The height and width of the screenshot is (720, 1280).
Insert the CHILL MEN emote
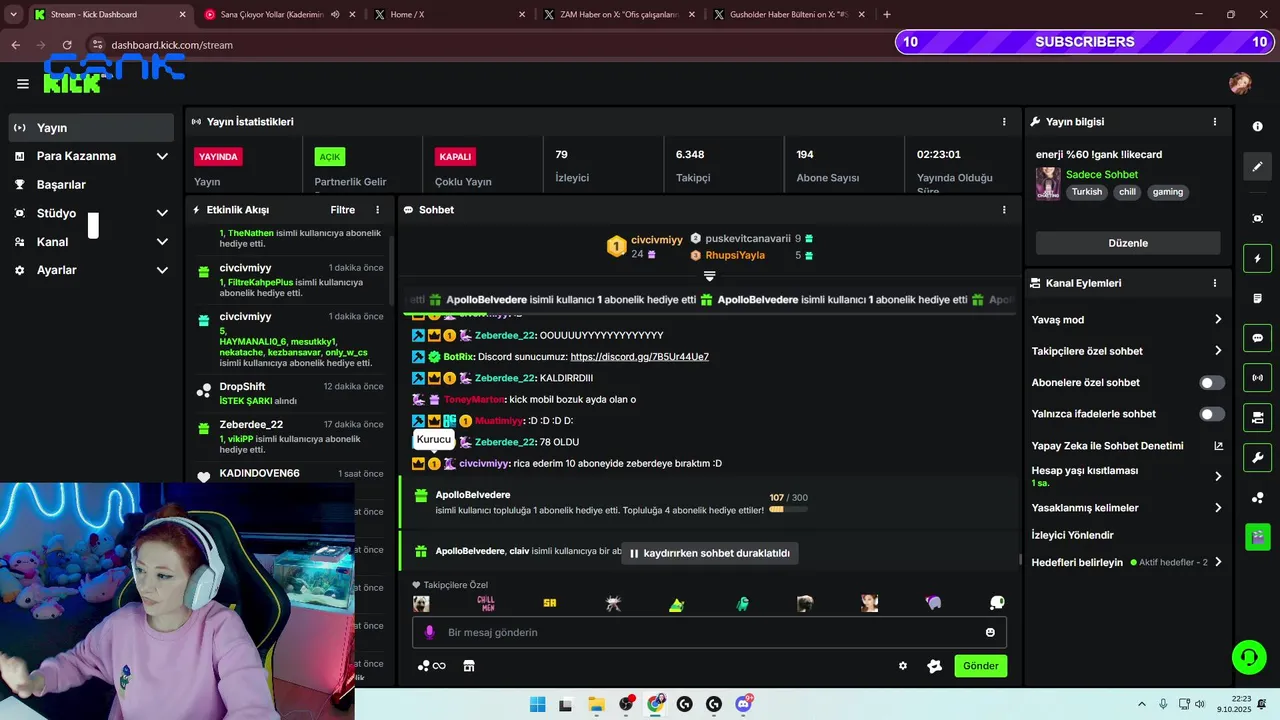point(486,603)
